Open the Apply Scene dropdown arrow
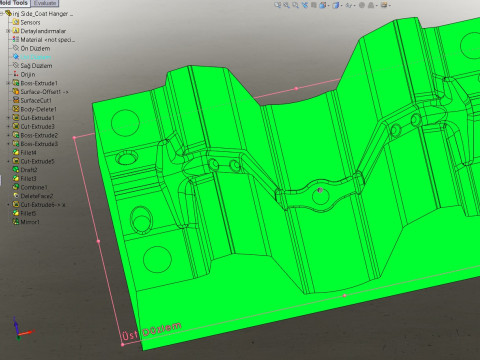Image resolution: width=480 pixels, height=360 pixels. 376,5
